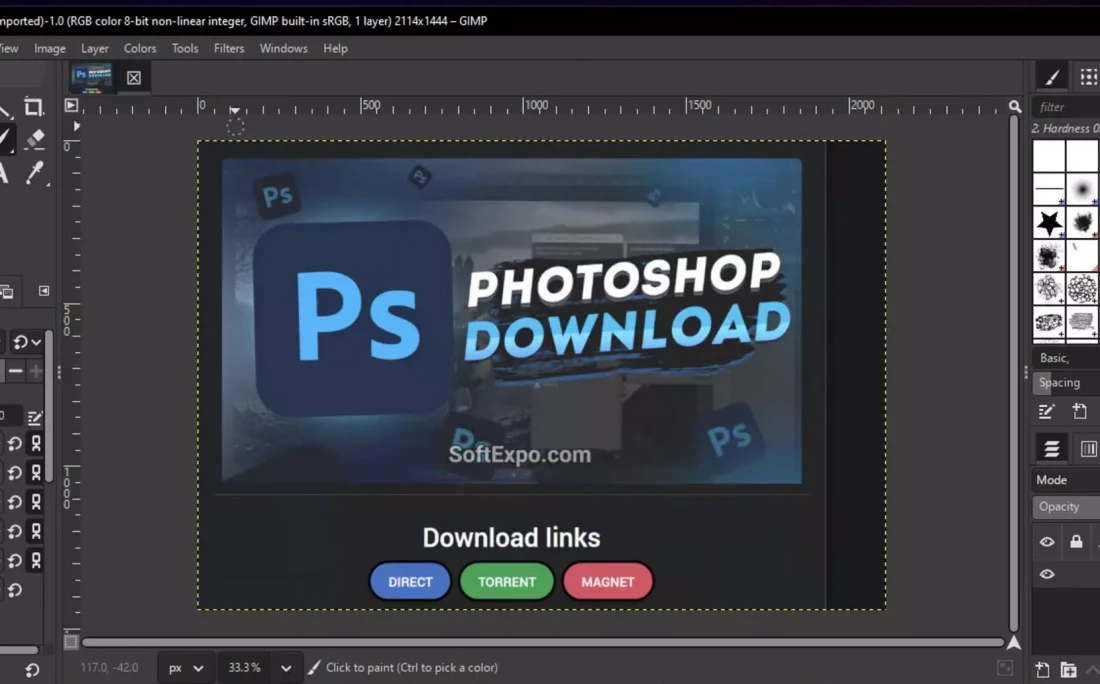Switch to the Layers dock tab
Screen dimensions: 1100x684
pyautogui.click(x=1051, y=449)
